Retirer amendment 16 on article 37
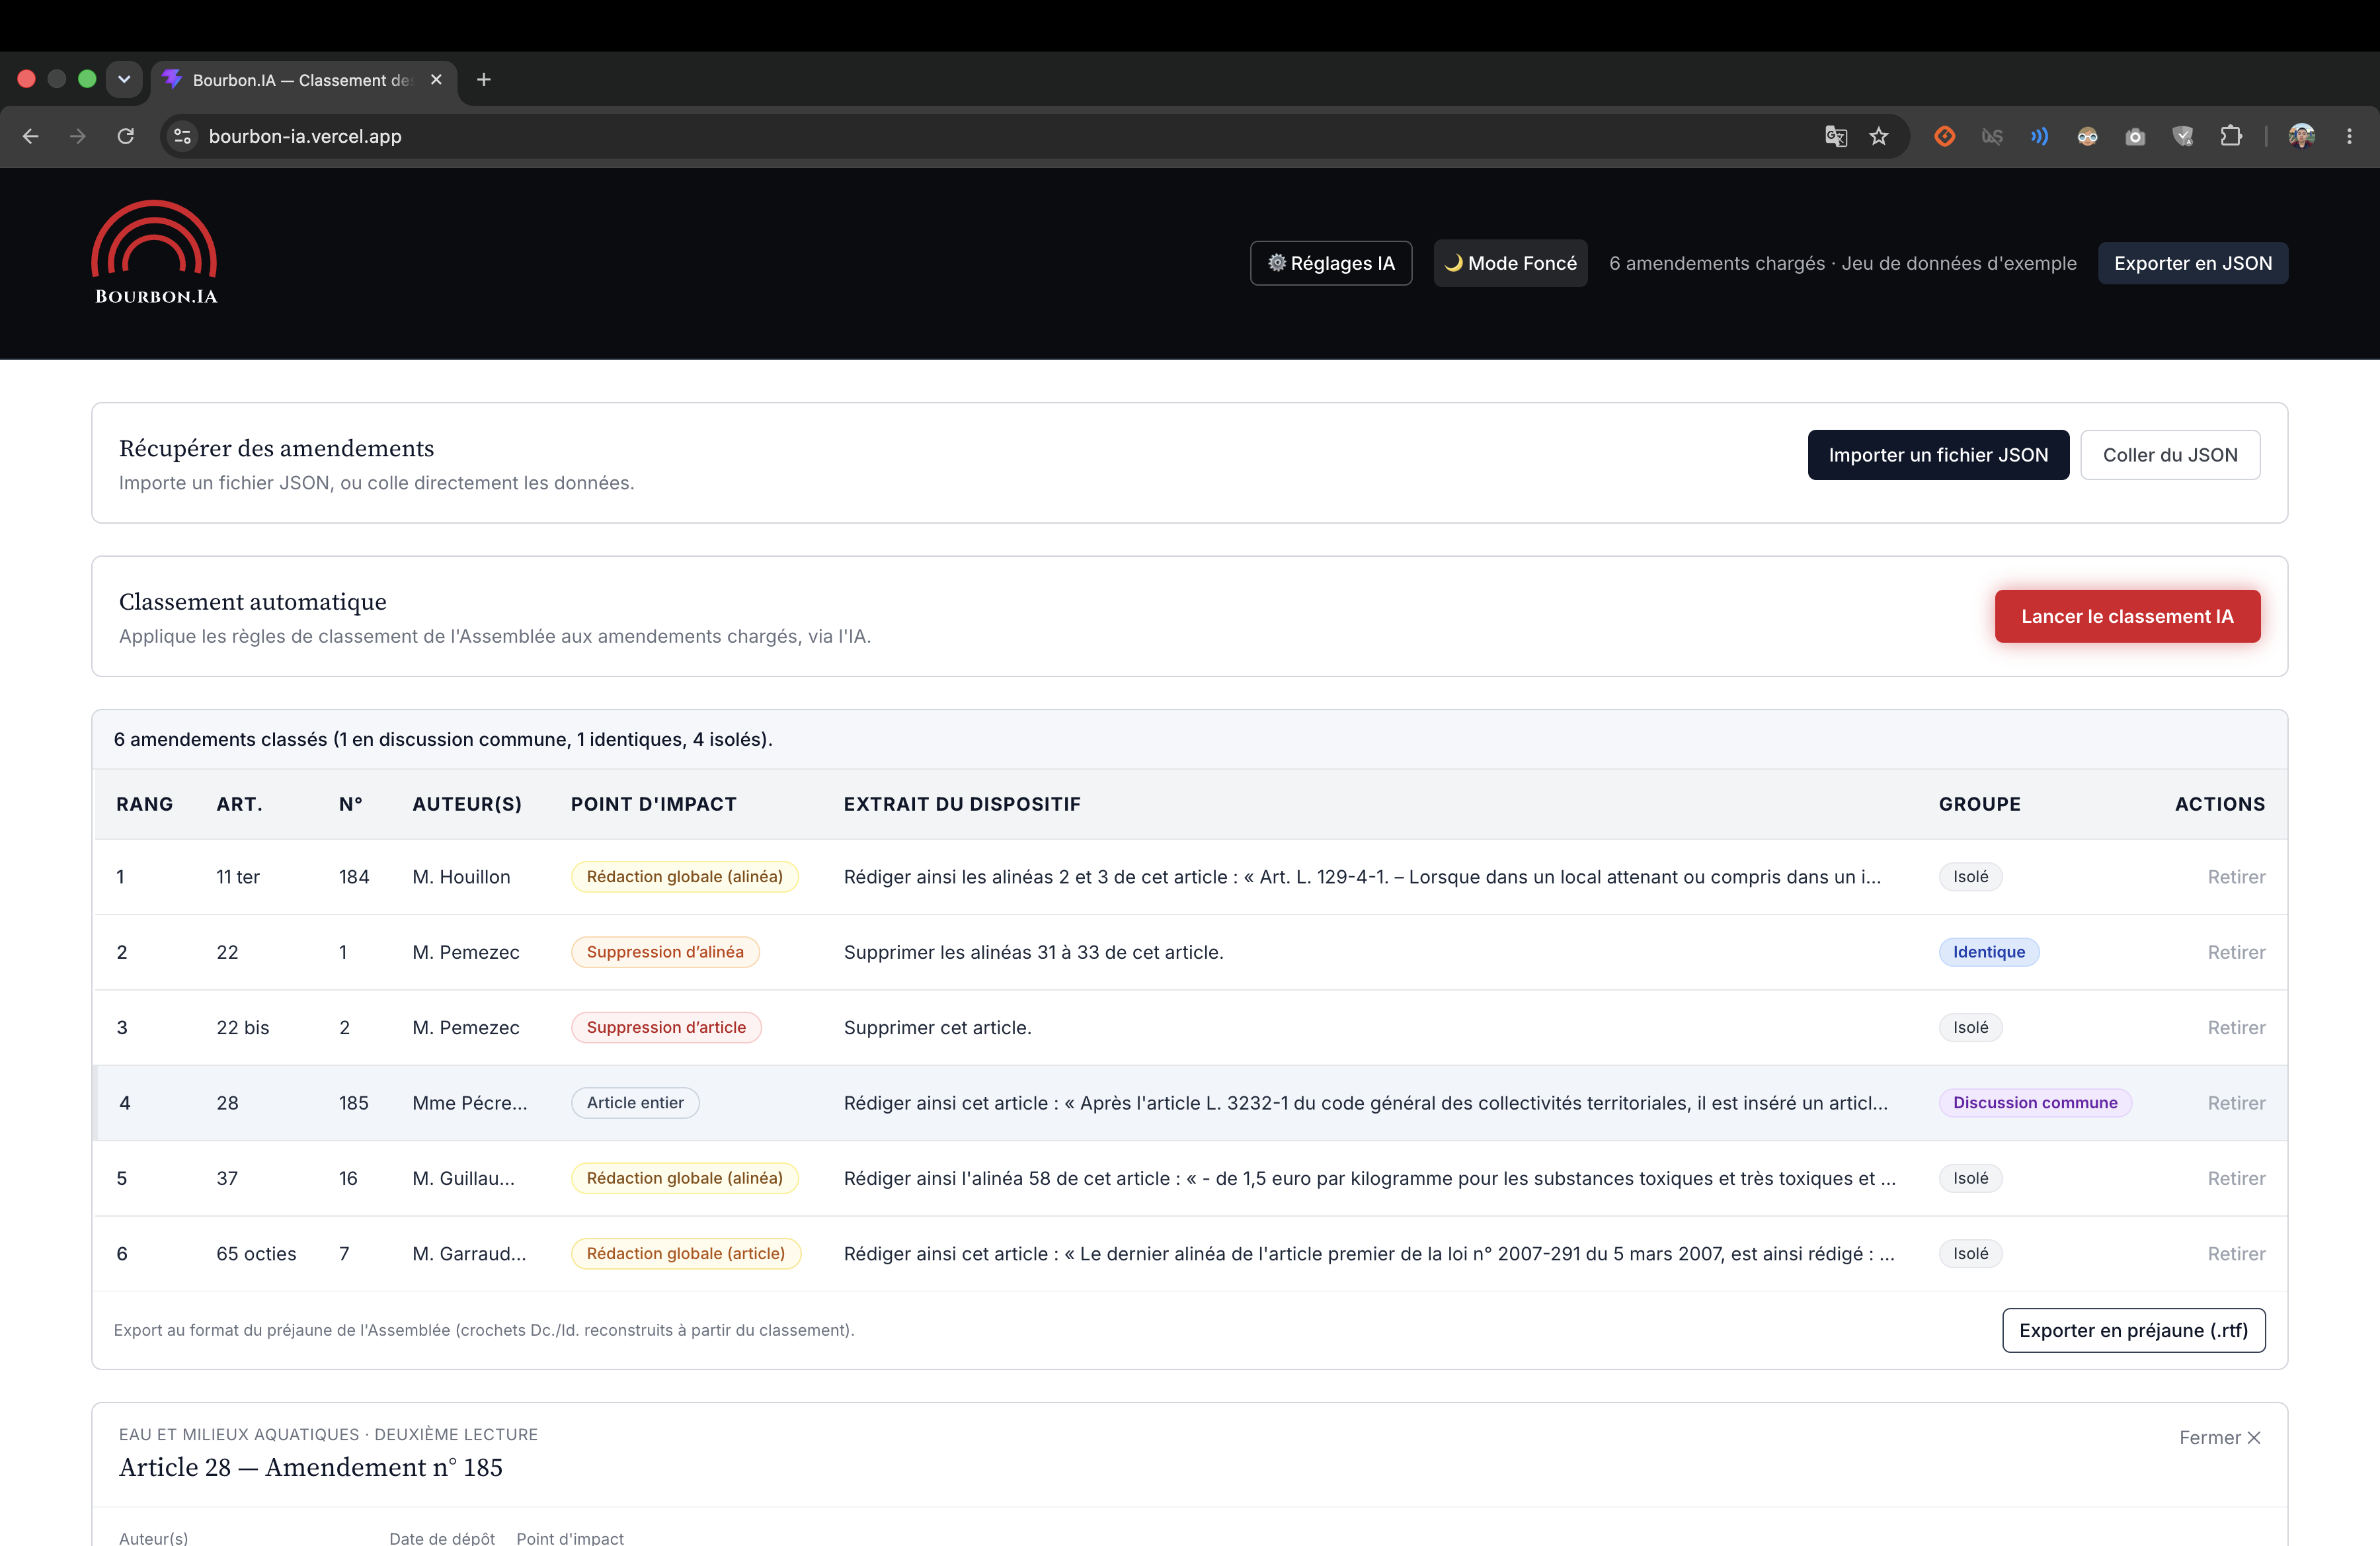Screen dimensions: 2380x1546 click(2236, 1178)
